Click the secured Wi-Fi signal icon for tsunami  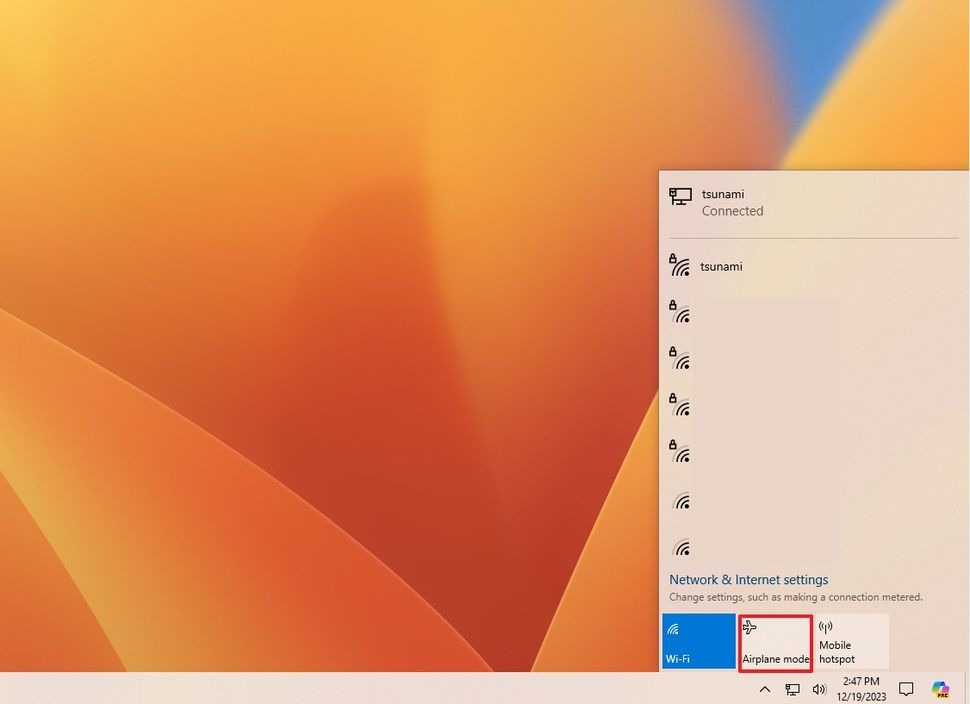pyautogui.click(x=679, y=265)
